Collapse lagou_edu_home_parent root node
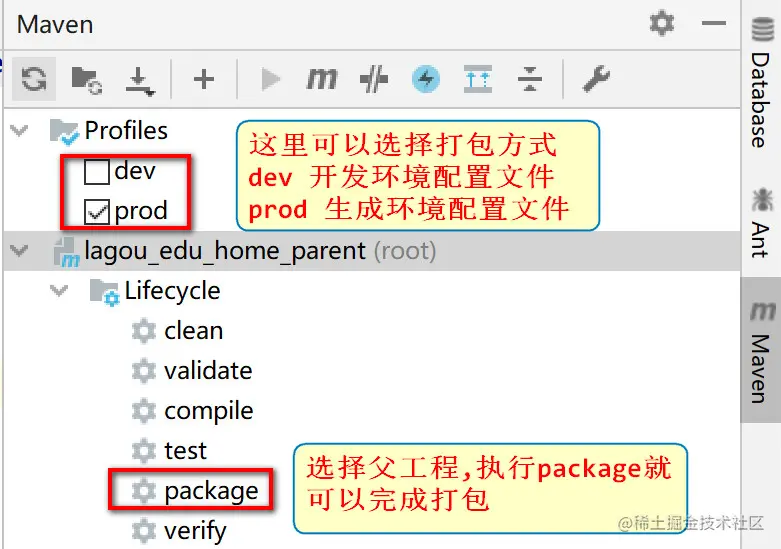 pyautogui.click(x=19, y=250)
